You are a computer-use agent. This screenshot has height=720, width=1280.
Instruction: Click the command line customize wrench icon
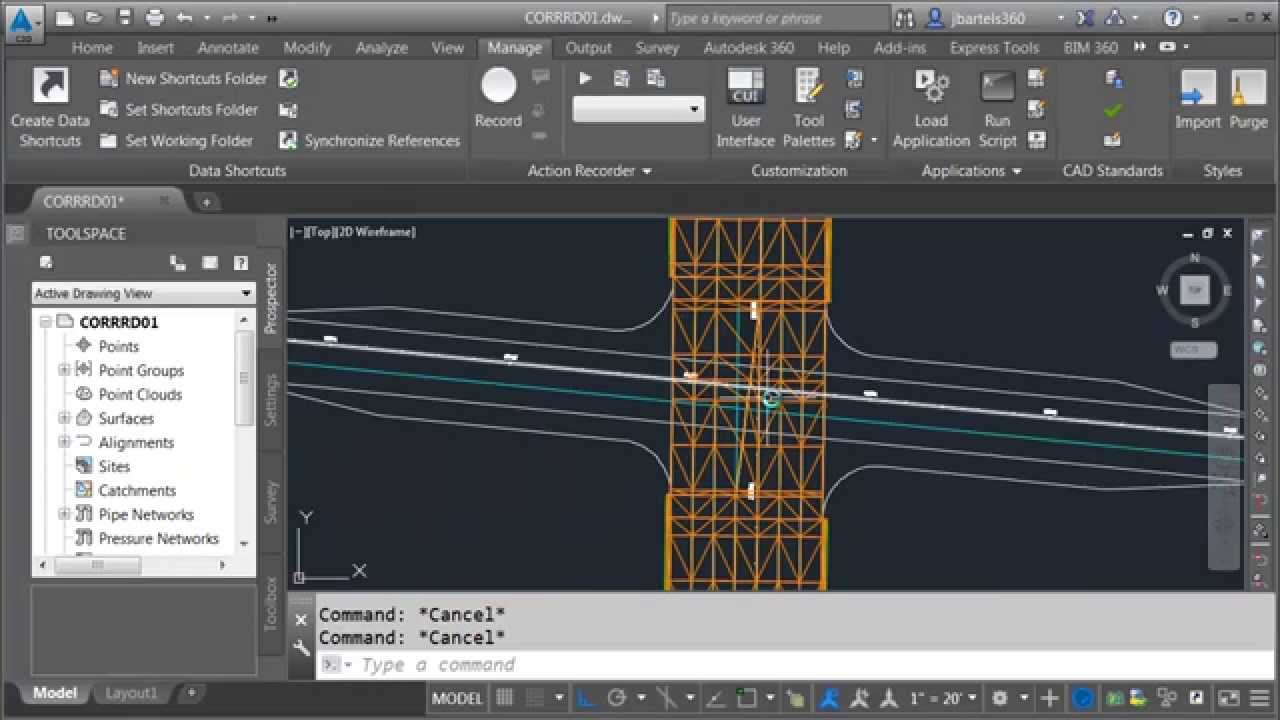coord(301,647)
